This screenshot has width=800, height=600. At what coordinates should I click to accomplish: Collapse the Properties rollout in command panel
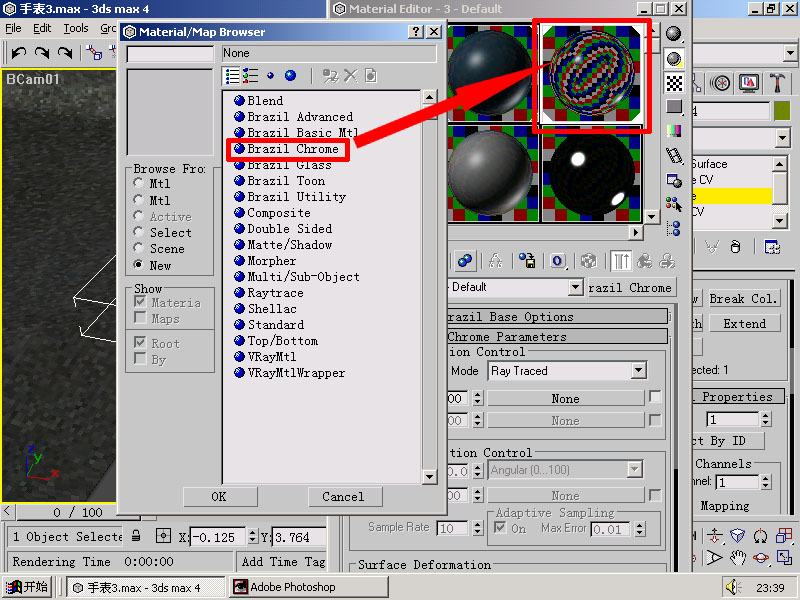738,397
